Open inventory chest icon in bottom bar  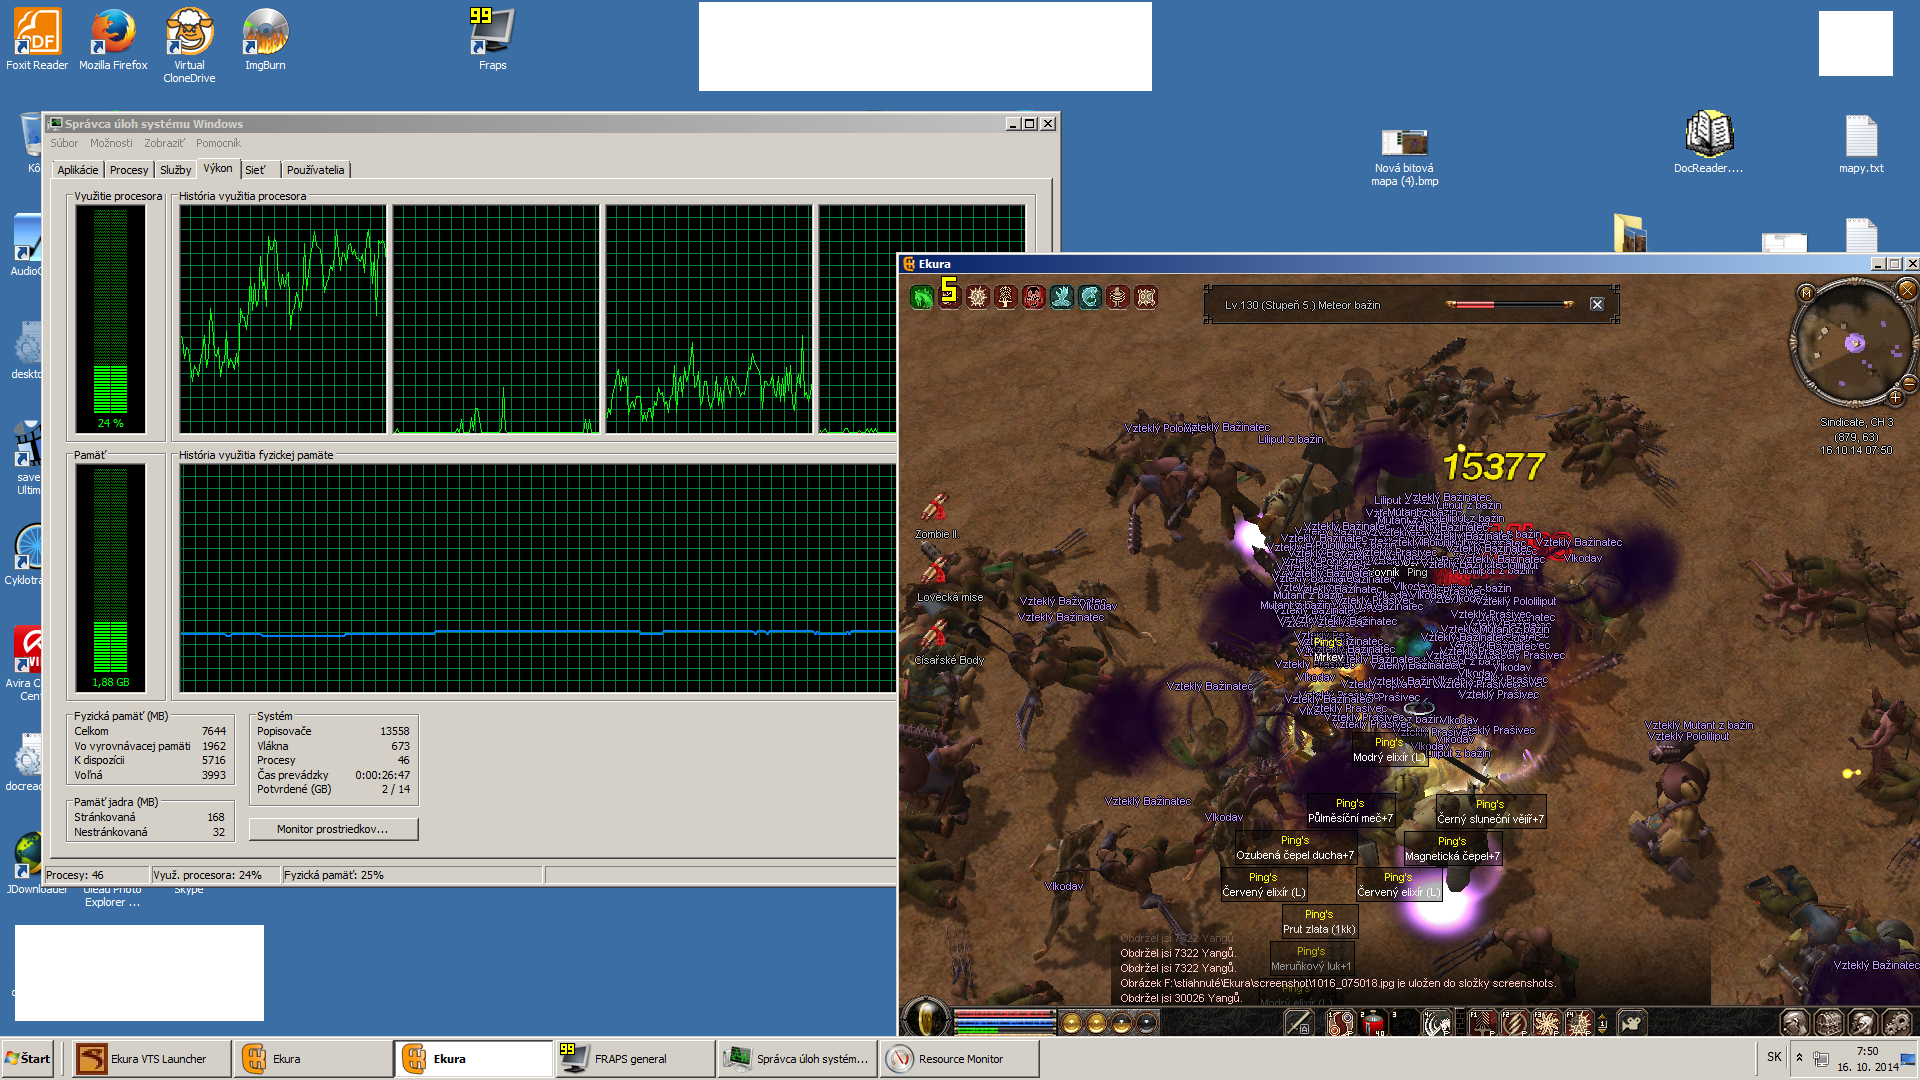coord(1828,1022)
